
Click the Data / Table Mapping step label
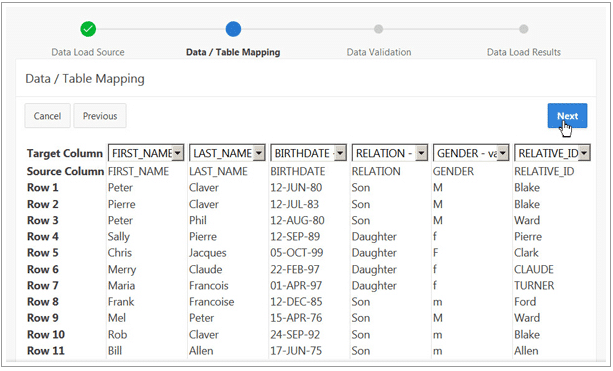coord(233,52)
